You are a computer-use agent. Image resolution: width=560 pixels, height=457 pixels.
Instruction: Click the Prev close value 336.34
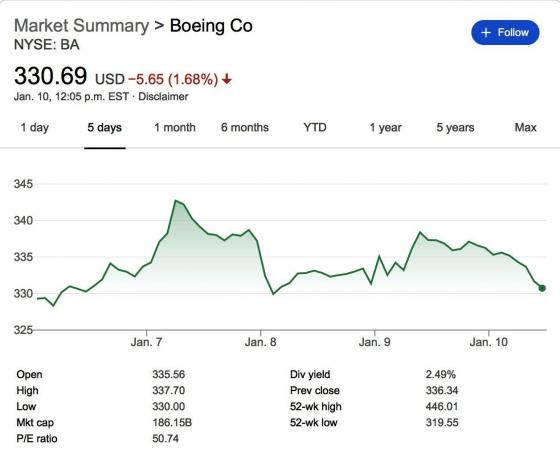pos(442,391)
